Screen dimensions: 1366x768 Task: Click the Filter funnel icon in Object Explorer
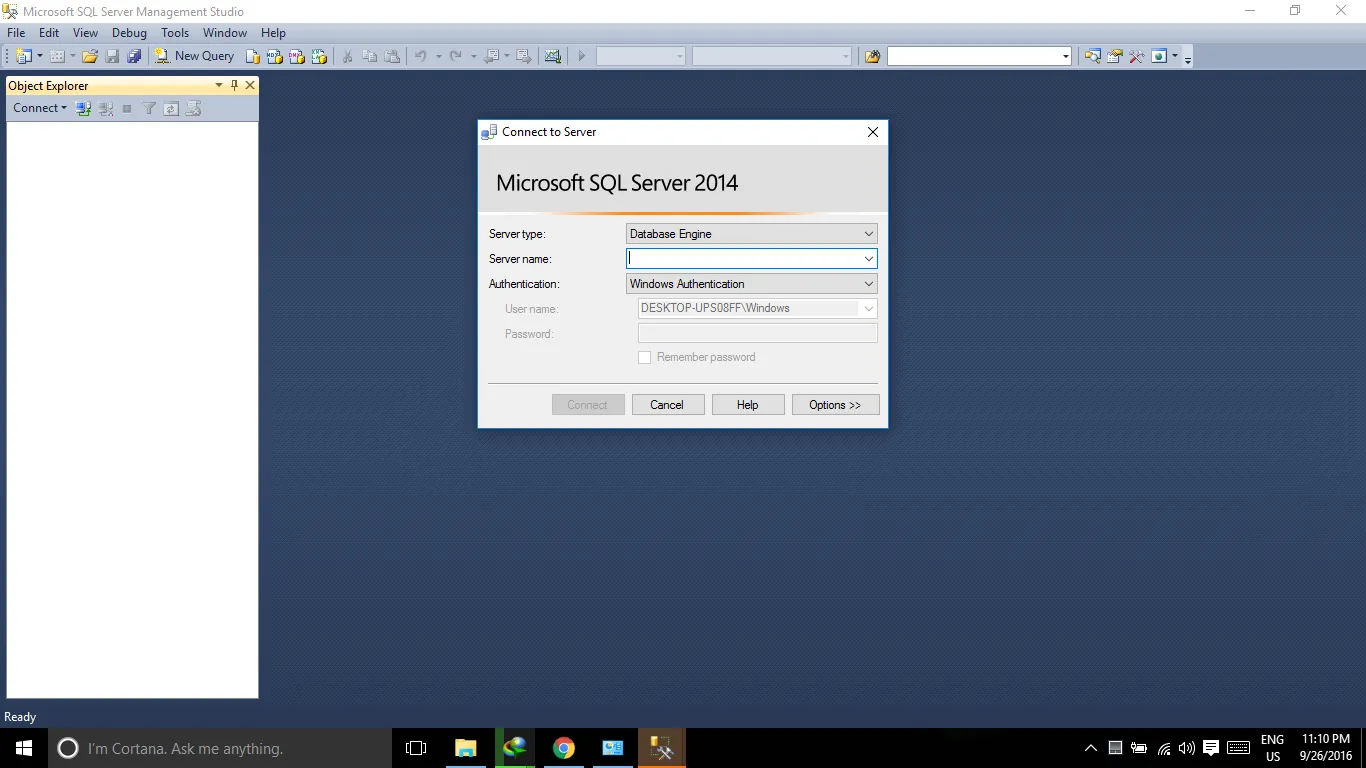[x=149, y=108]
